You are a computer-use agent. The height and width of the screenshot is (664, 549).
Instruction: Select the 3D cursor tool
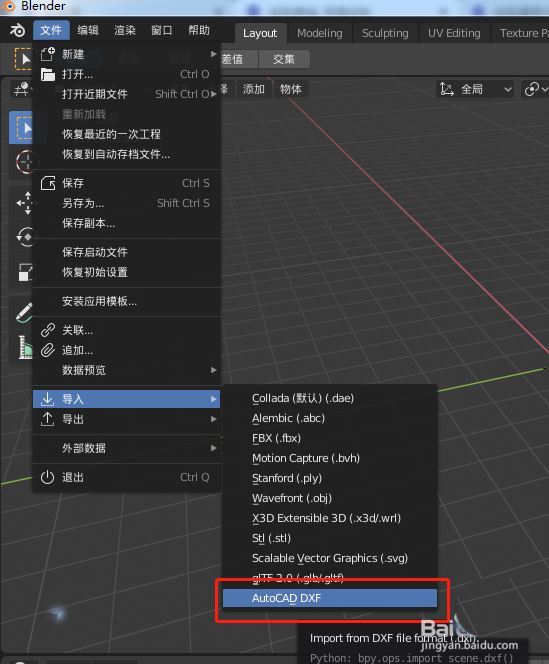(24, 162)
